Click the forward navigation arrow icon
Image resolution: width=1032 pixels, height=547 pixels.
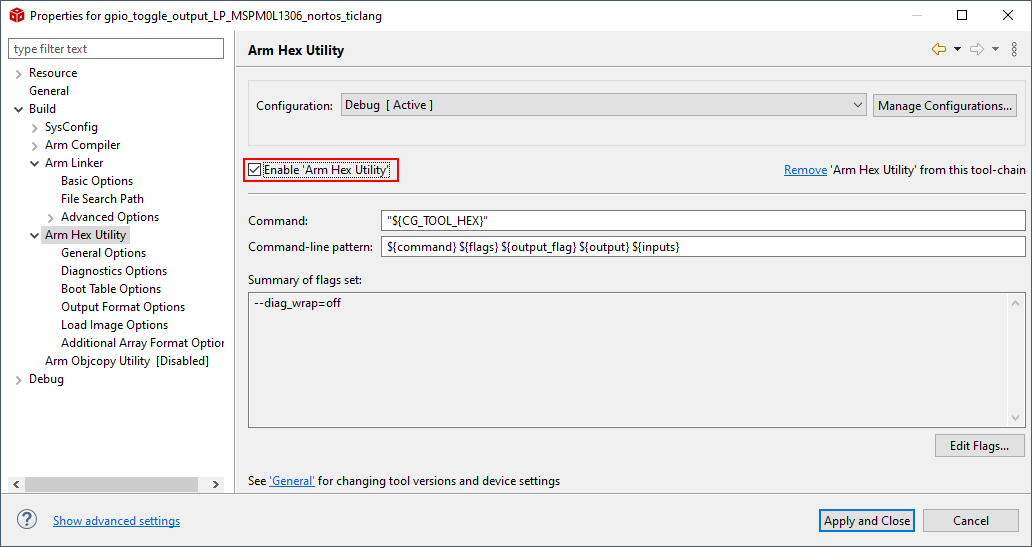(977, 49)
